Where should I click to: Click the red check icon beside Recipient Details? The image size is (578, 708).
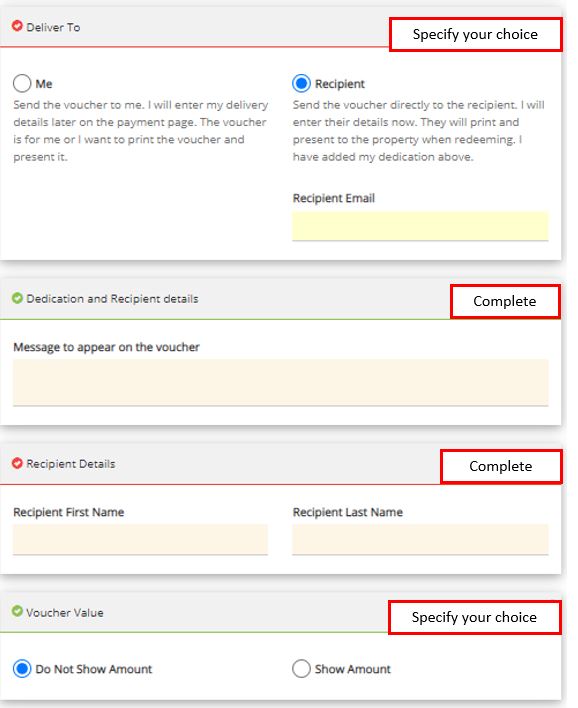click(17, 463)
